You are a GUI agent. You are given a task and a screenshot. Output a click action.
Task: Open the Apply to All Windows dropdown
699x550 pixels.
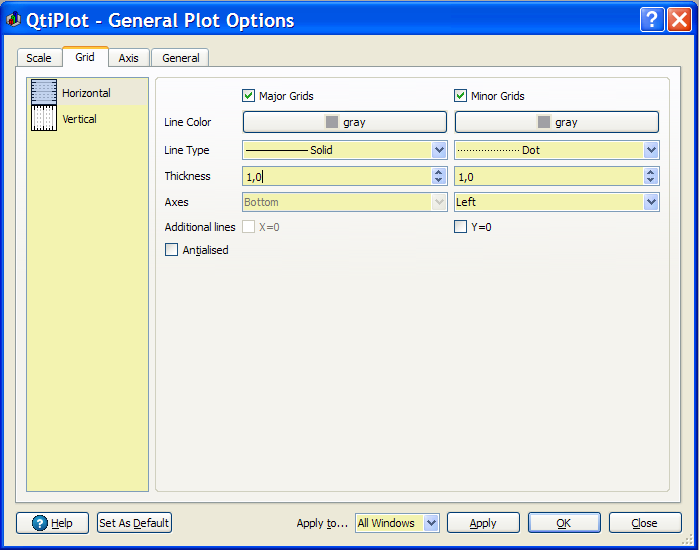(x=431, y=523)
